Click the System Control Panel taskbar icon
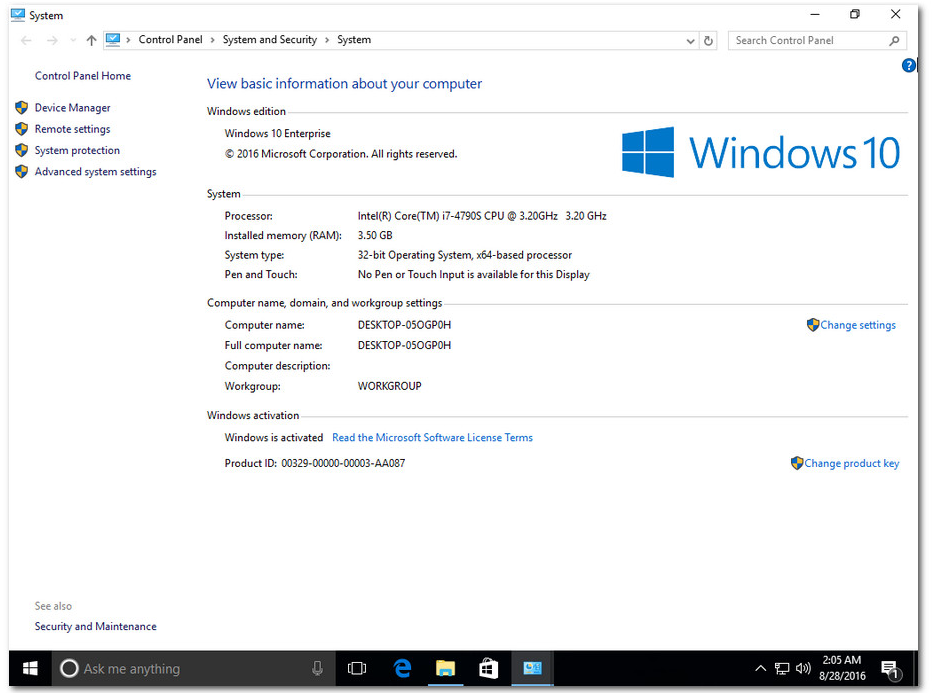This screenshot has height=693, width=933. 533,668
